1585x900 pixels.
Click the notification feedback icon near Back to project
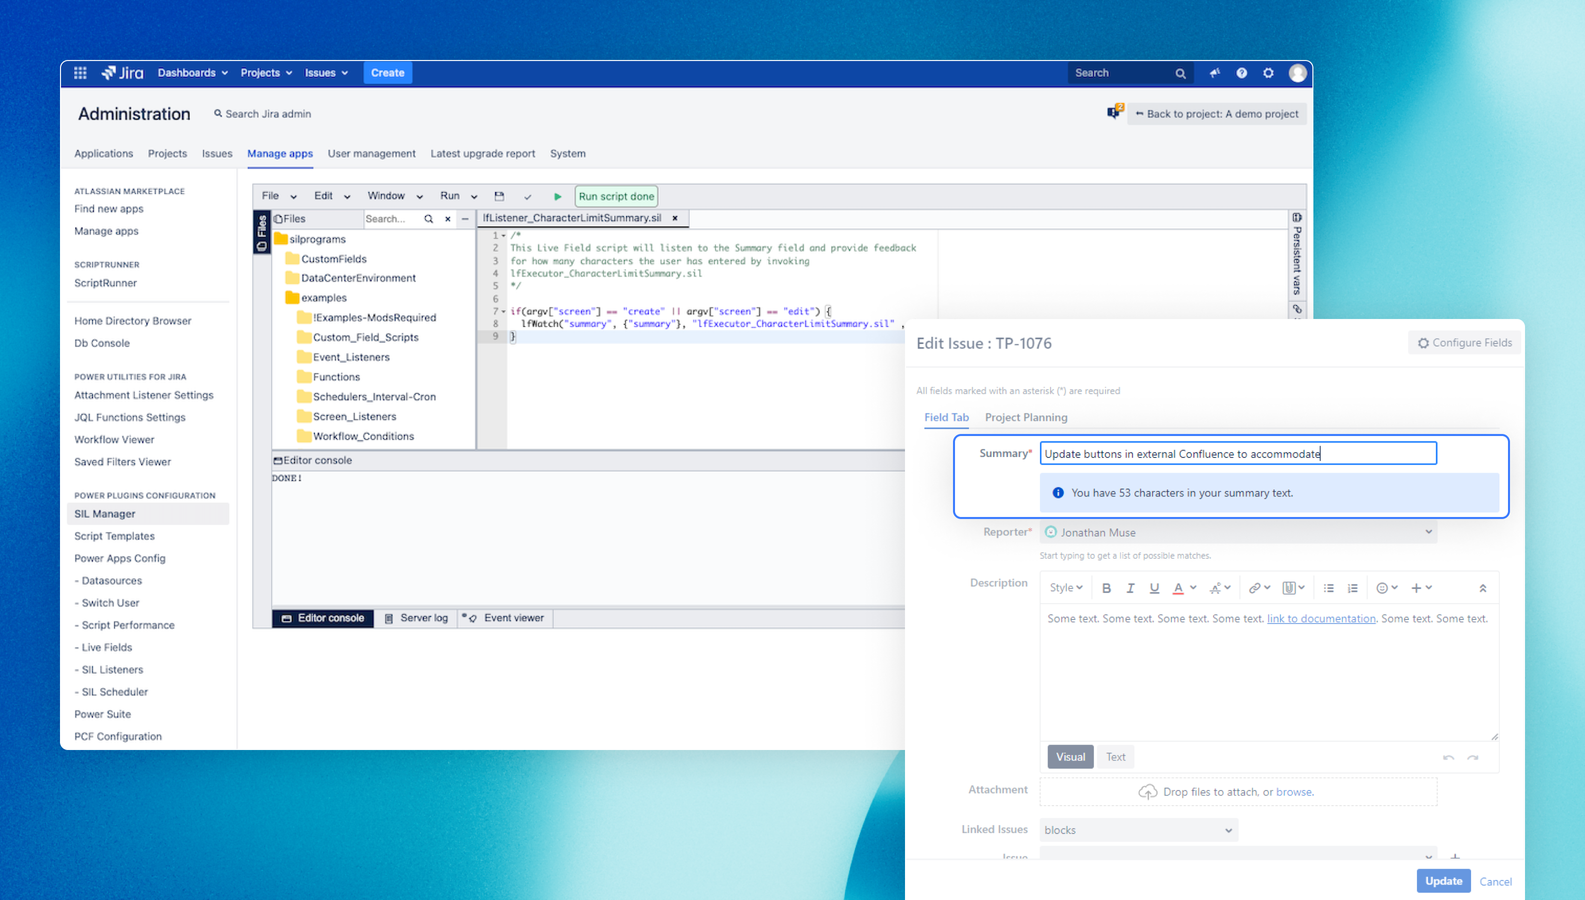1115,112
